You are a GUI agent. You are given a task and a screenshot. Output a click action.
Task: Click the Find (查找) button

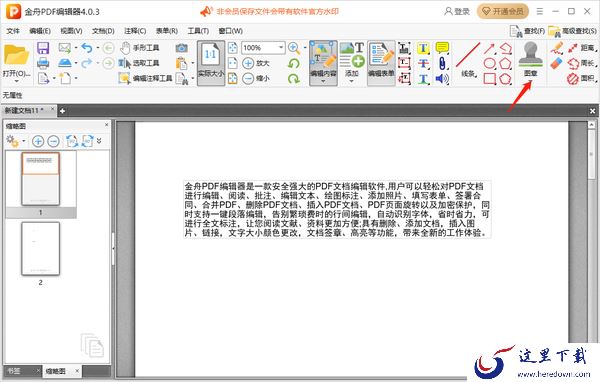(x=528, y=31)
